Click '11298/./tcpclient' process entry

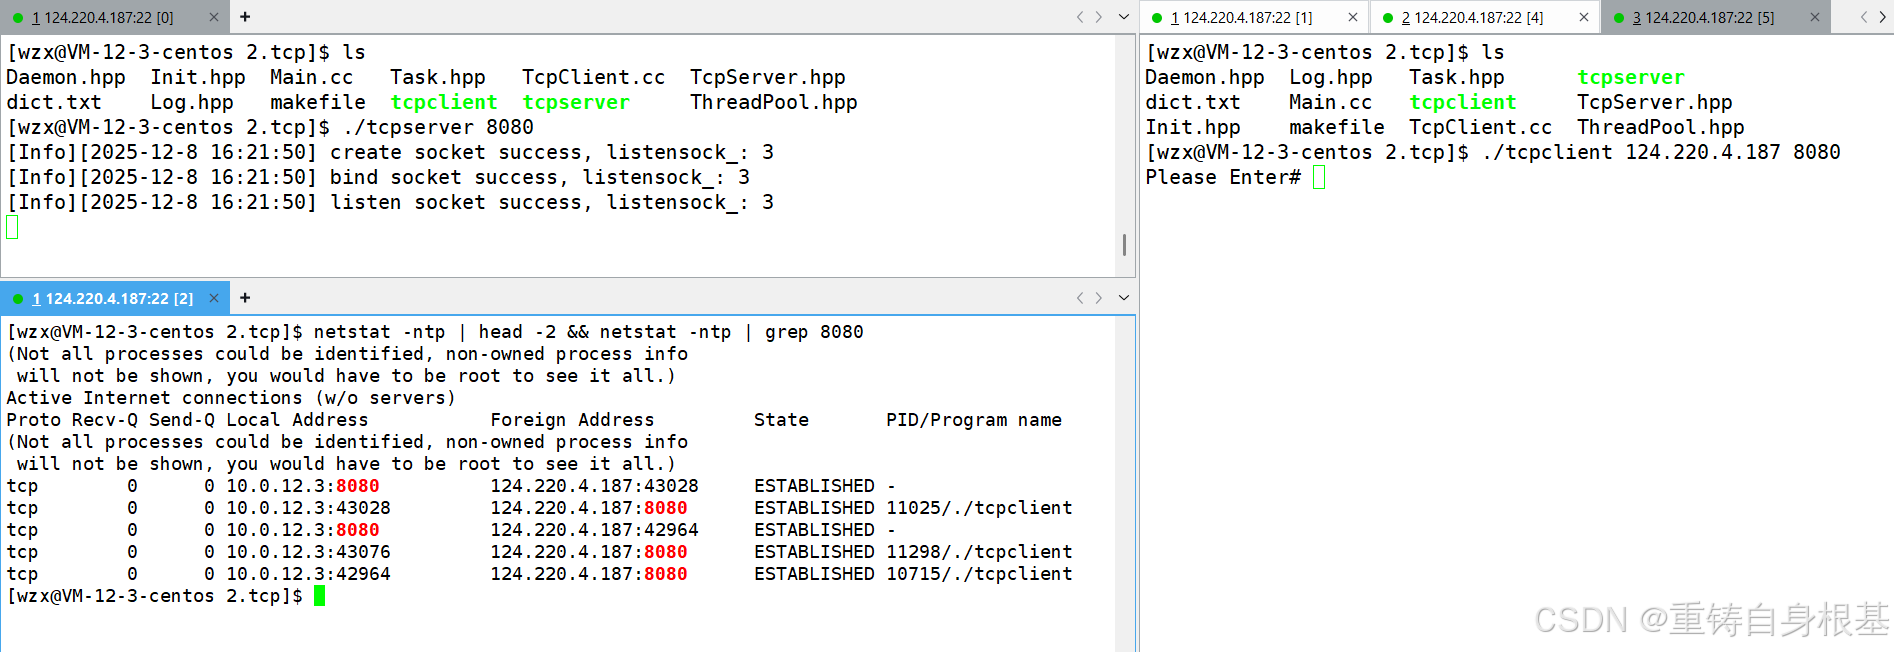(x=979, y=552)
